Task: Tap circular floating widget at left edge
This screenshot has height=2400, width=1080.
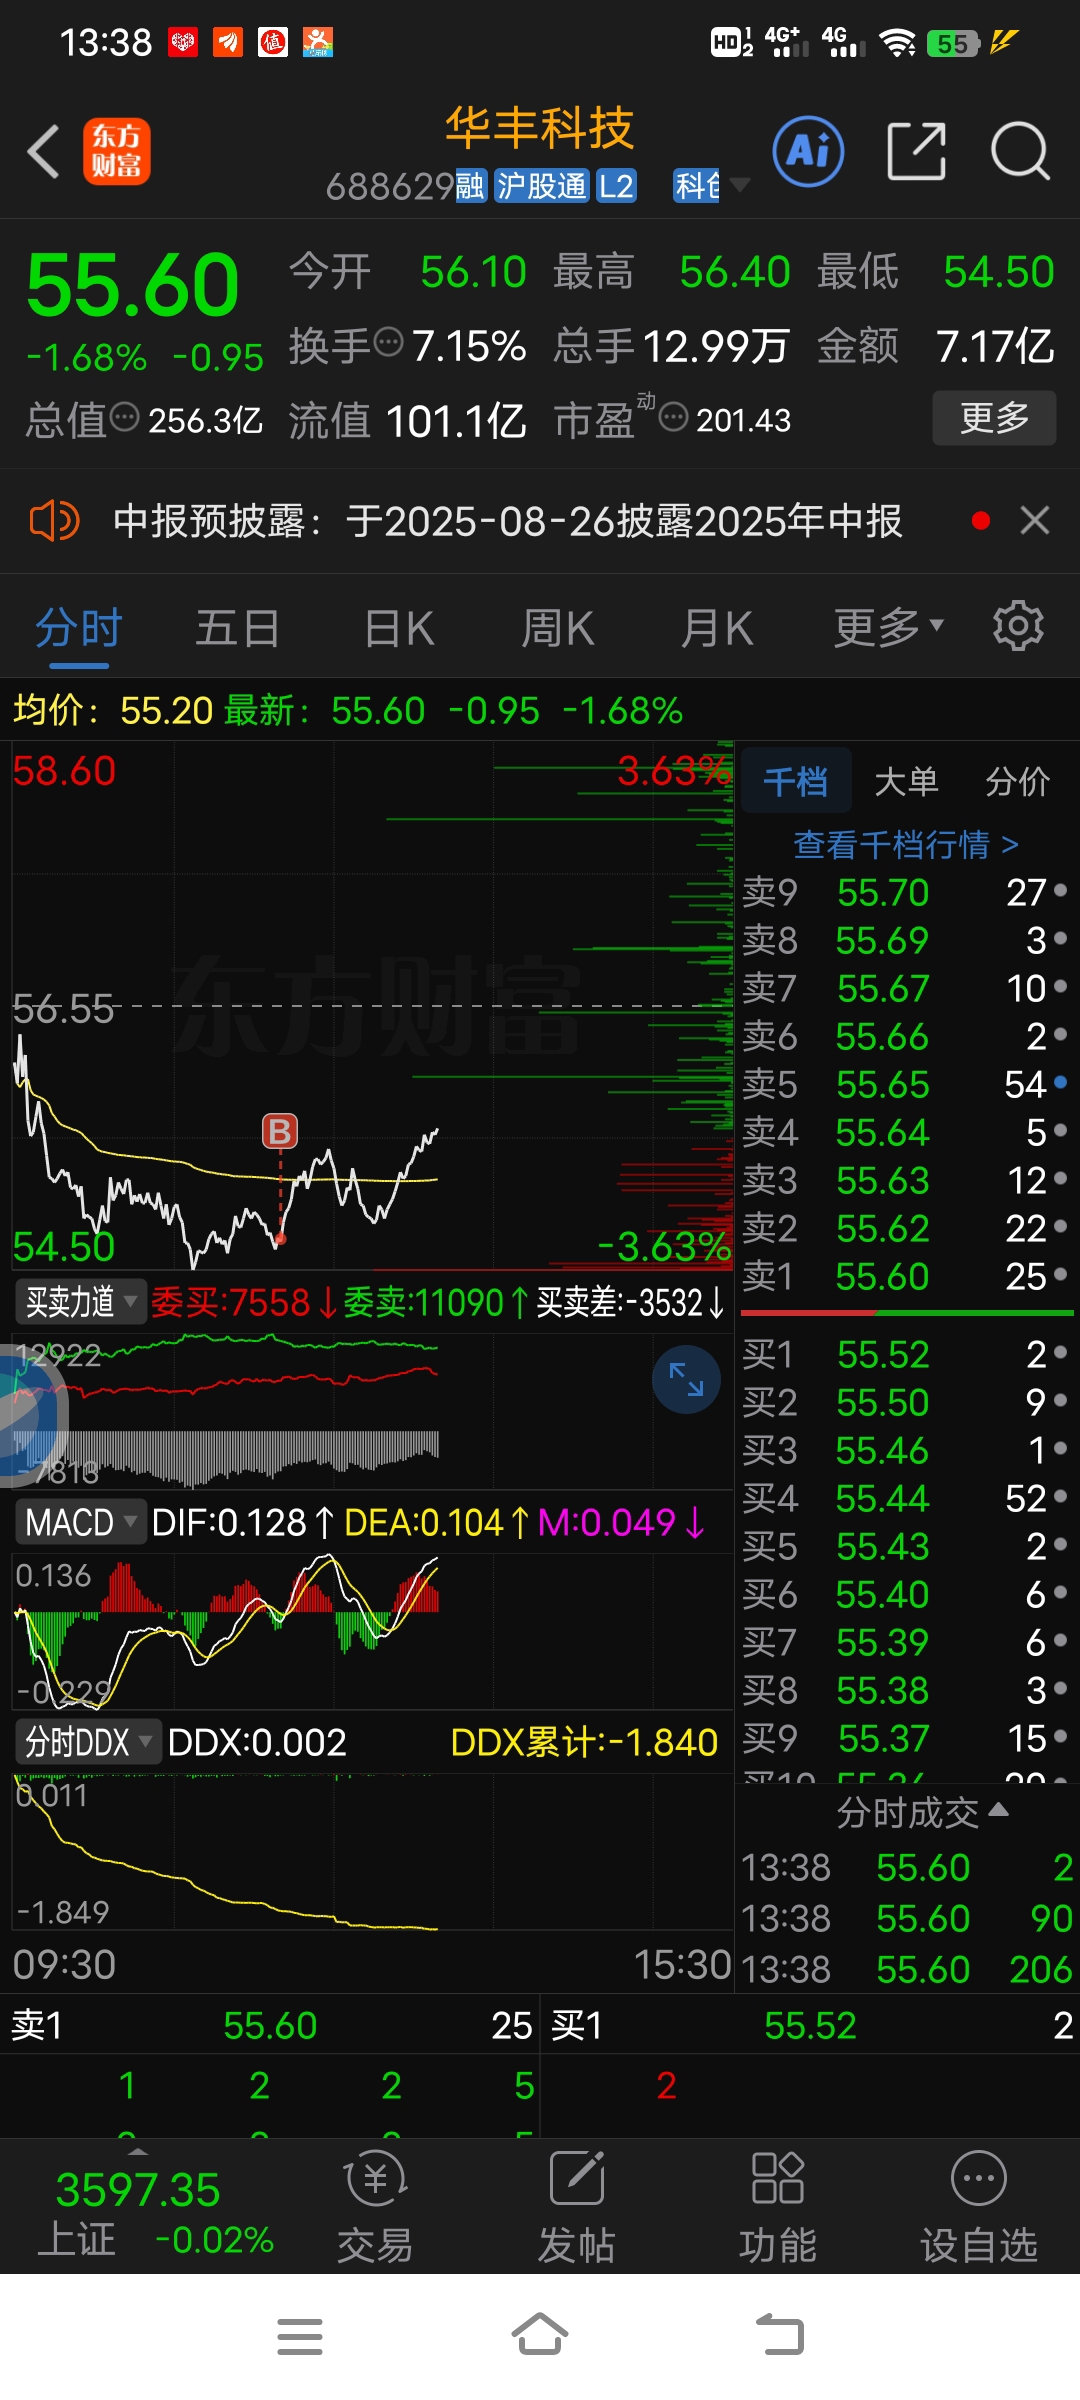Action: tap(30, 1414)
